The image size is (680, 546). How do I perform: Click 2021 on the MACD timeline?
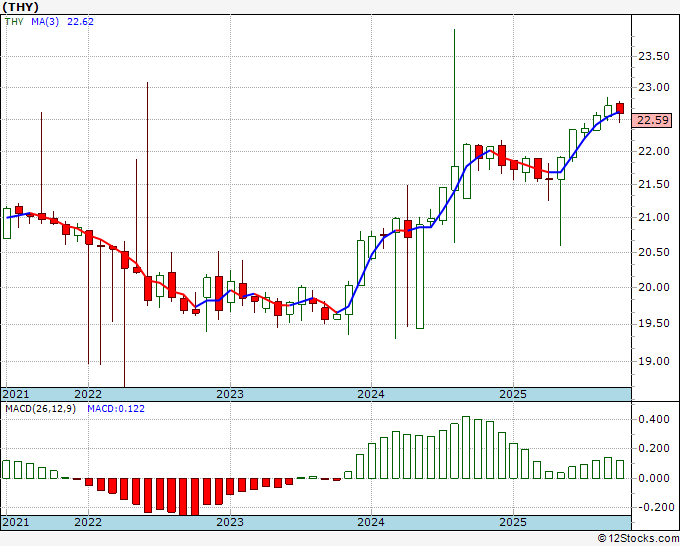(16, 522)
